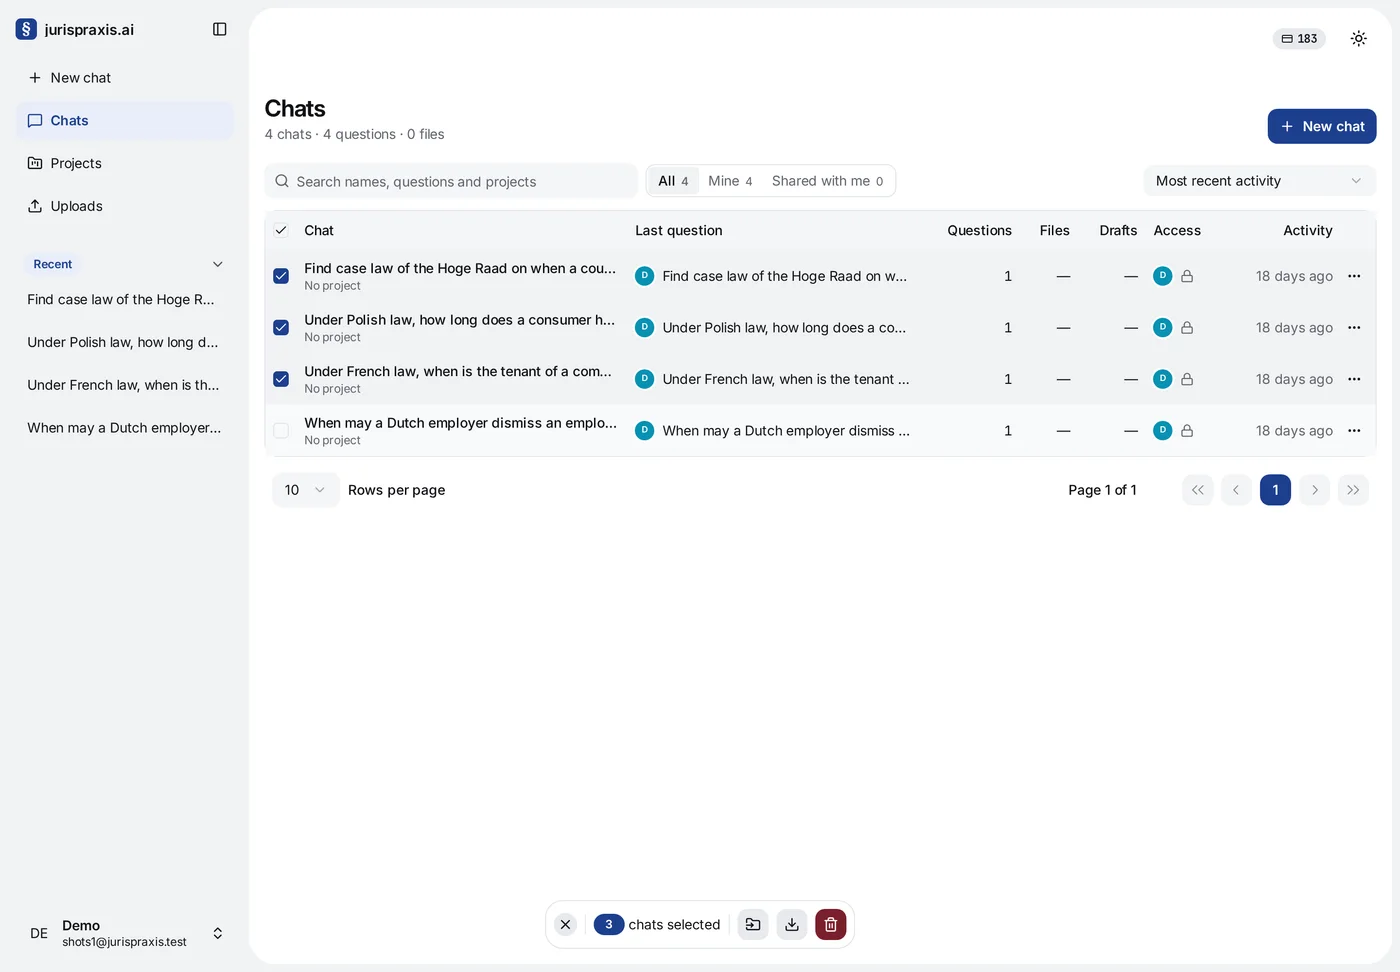This screenshot has height=972, width=1400.
Task: Click the Activity column header
Action: point(1308,230)
